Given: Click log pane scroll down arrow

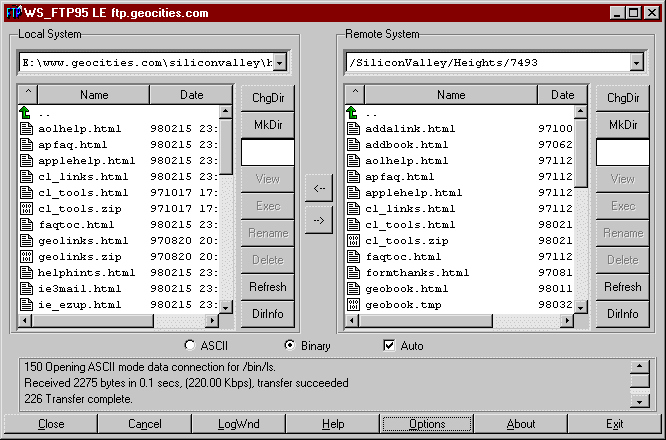Looking at the screenshot, I should [x=640, y=401].
